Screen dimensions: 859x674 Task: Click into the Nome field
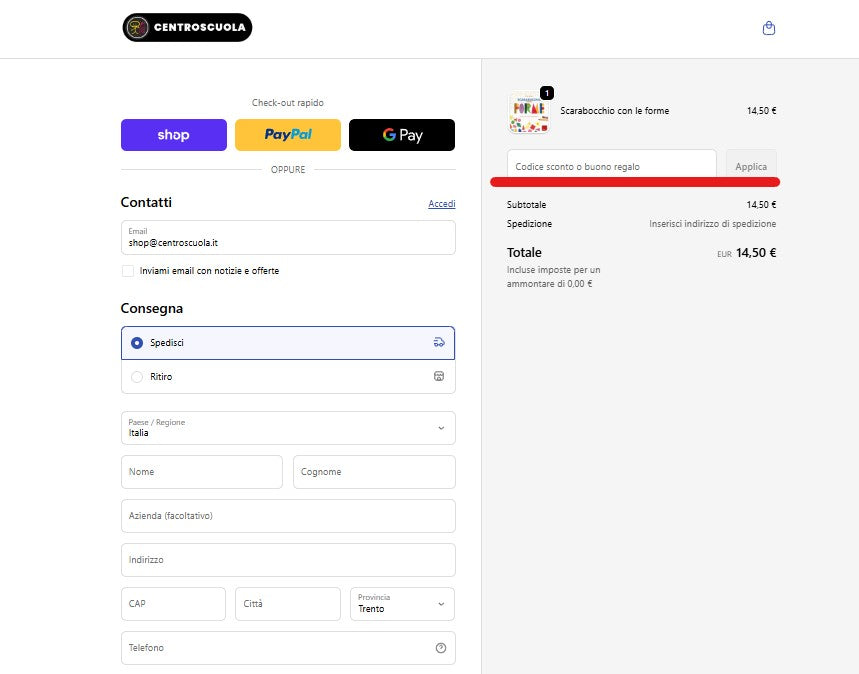click(x=201, y=472)
